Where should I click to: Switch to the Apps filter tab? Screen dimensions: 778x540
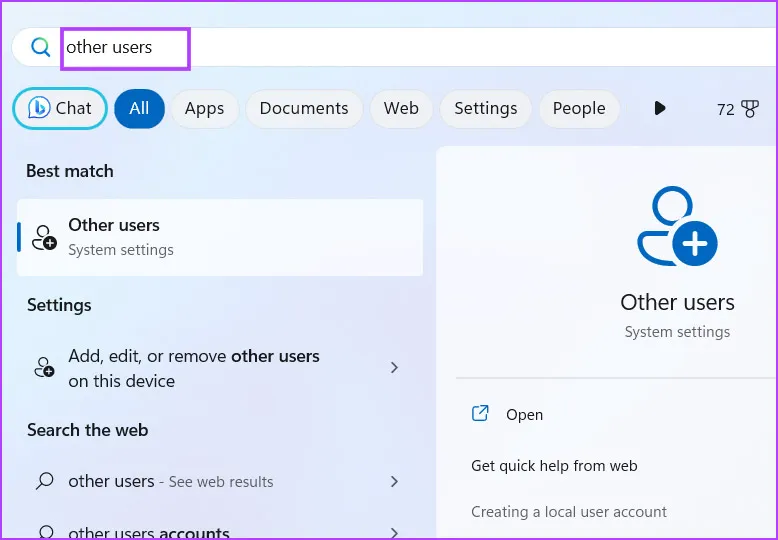pyautogui.click(x=204, y=108)
